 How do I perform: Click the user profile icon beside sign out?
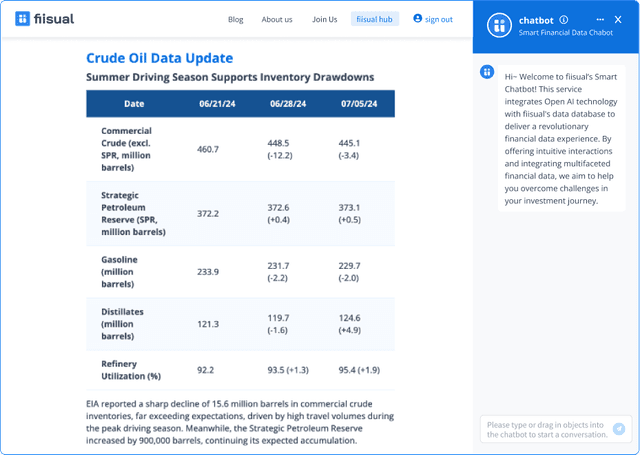coord(418,19)
